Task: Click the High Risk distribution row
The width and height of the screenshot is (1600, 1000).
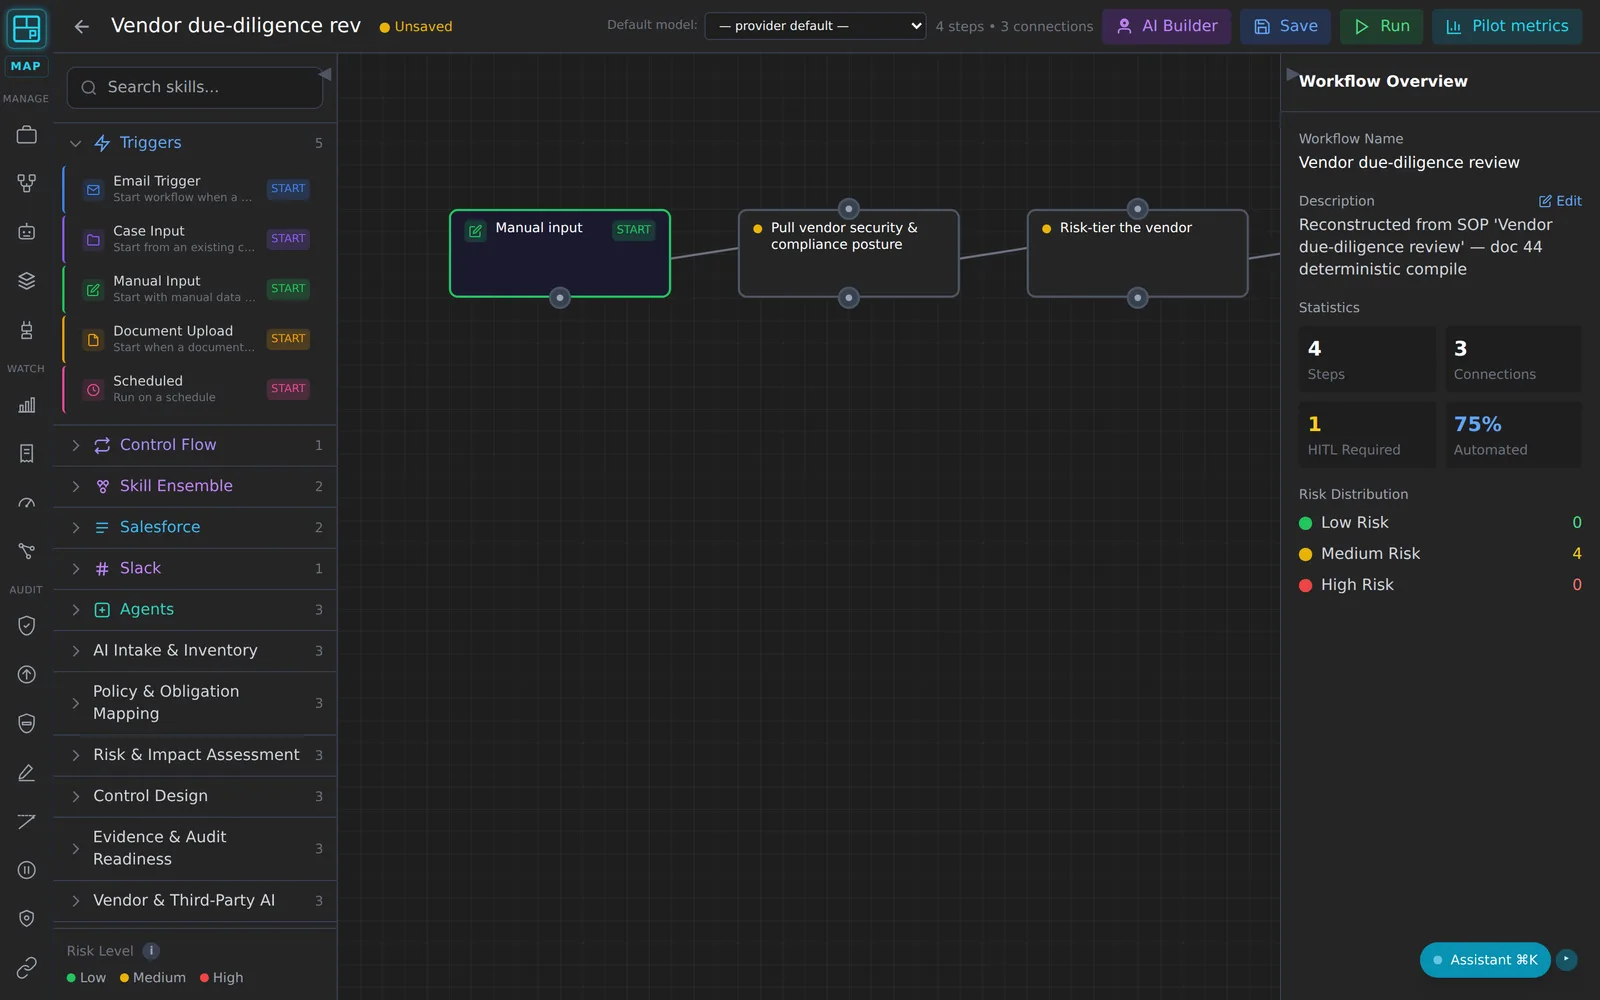Action: tap(1440, 585)
